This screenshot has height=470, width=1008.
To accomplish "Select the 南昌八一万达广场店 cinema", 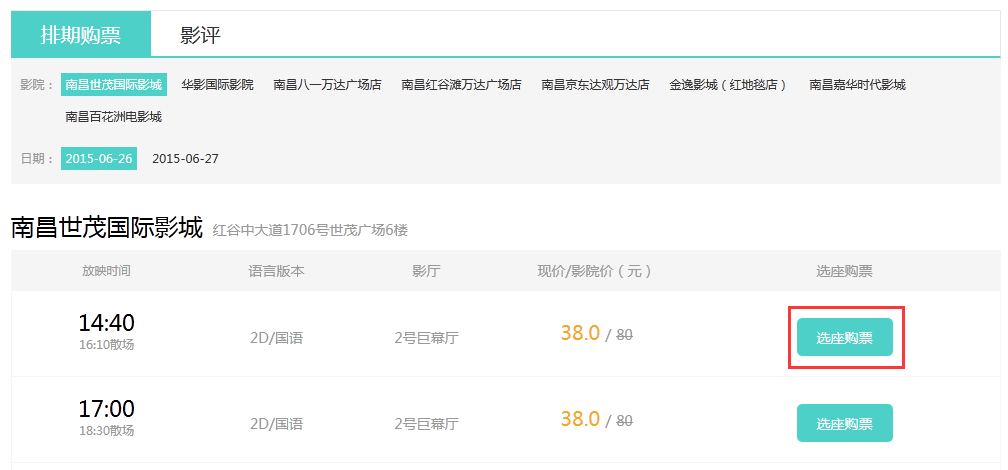I will [x=327, y=85].
